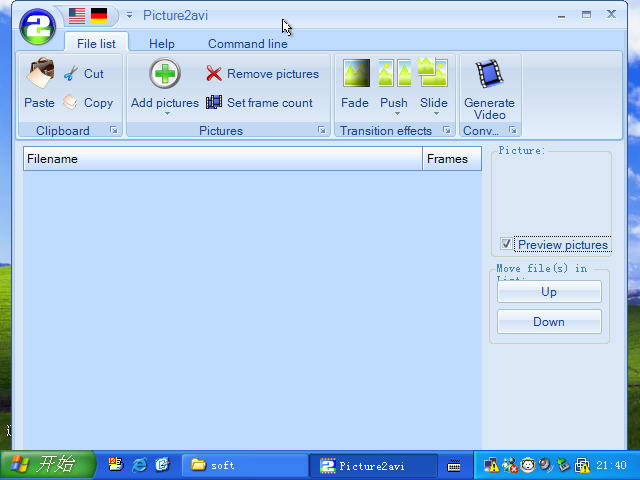Open the Help tab
This screenshot has width=640, height=480.
coord(162,43)
